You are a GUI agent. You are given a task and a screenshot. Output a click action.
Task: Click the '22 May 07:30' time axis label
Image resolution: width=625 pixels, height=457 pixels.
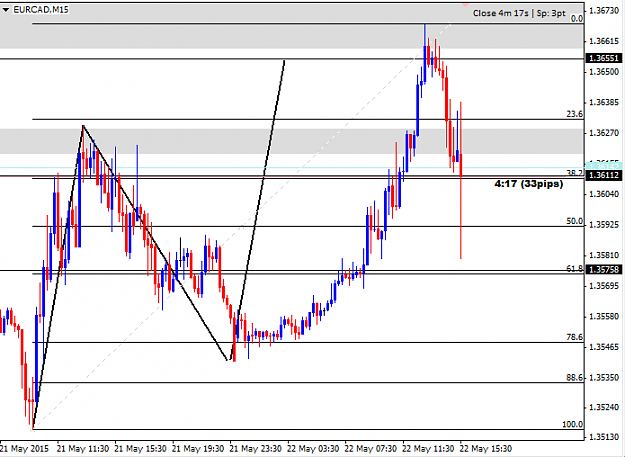coord(371,449)
